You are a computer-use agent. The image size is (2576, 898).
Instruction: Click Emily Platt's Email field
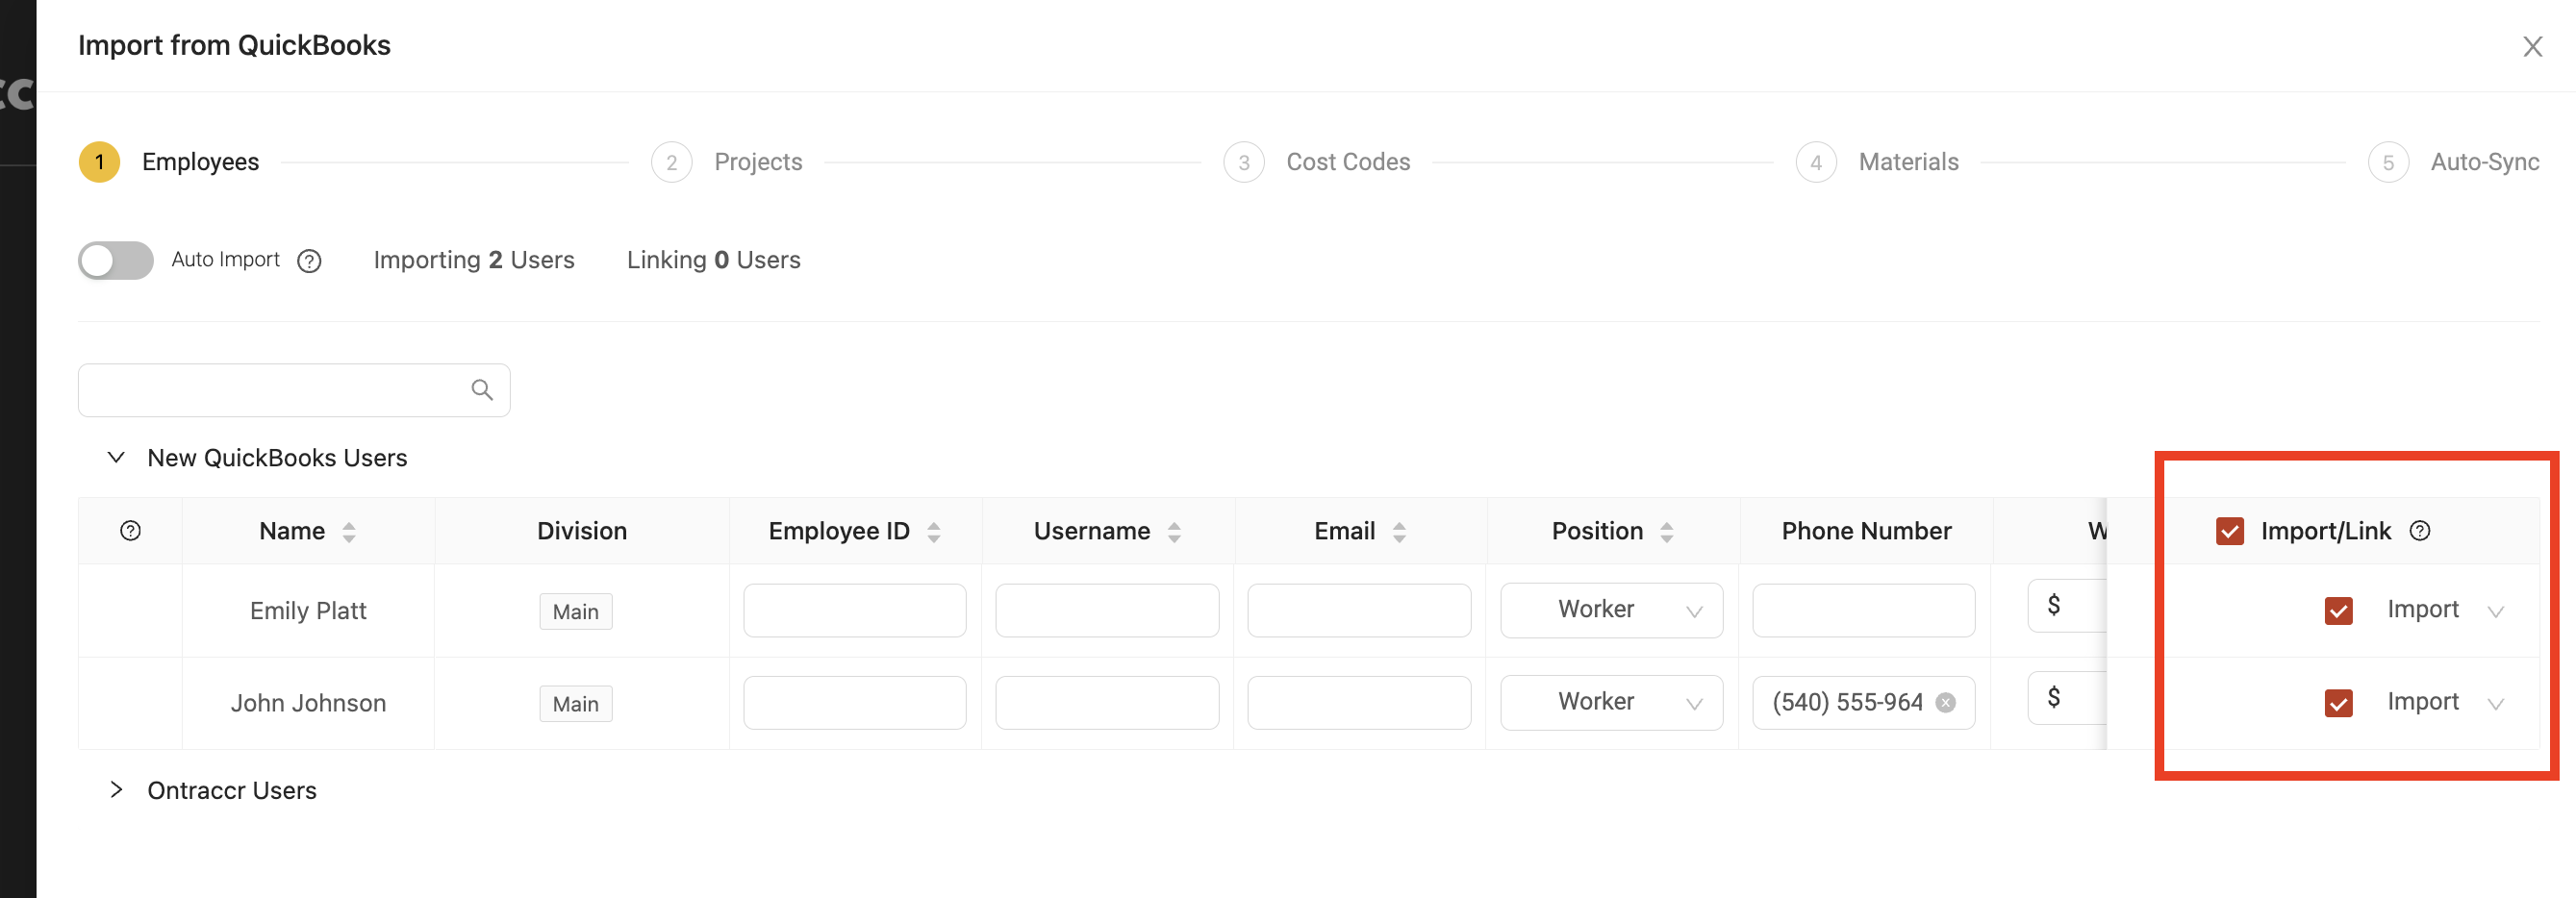point(1359,610)
